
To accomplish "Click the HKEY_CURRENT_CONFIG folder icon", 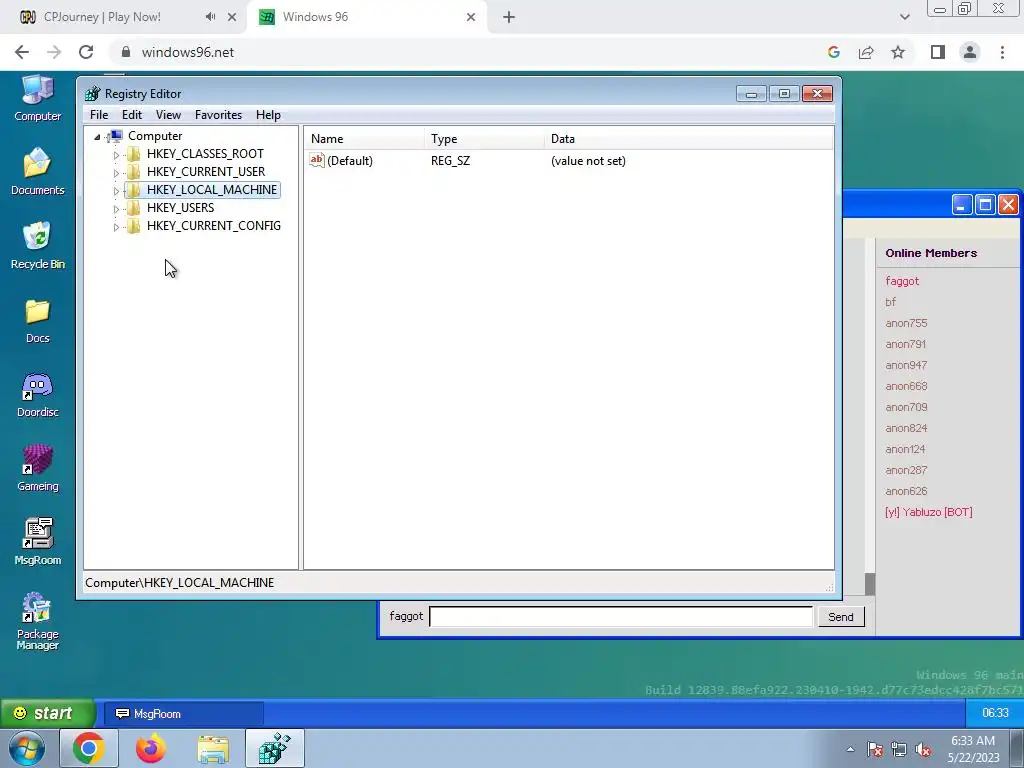I will (133, 226).
